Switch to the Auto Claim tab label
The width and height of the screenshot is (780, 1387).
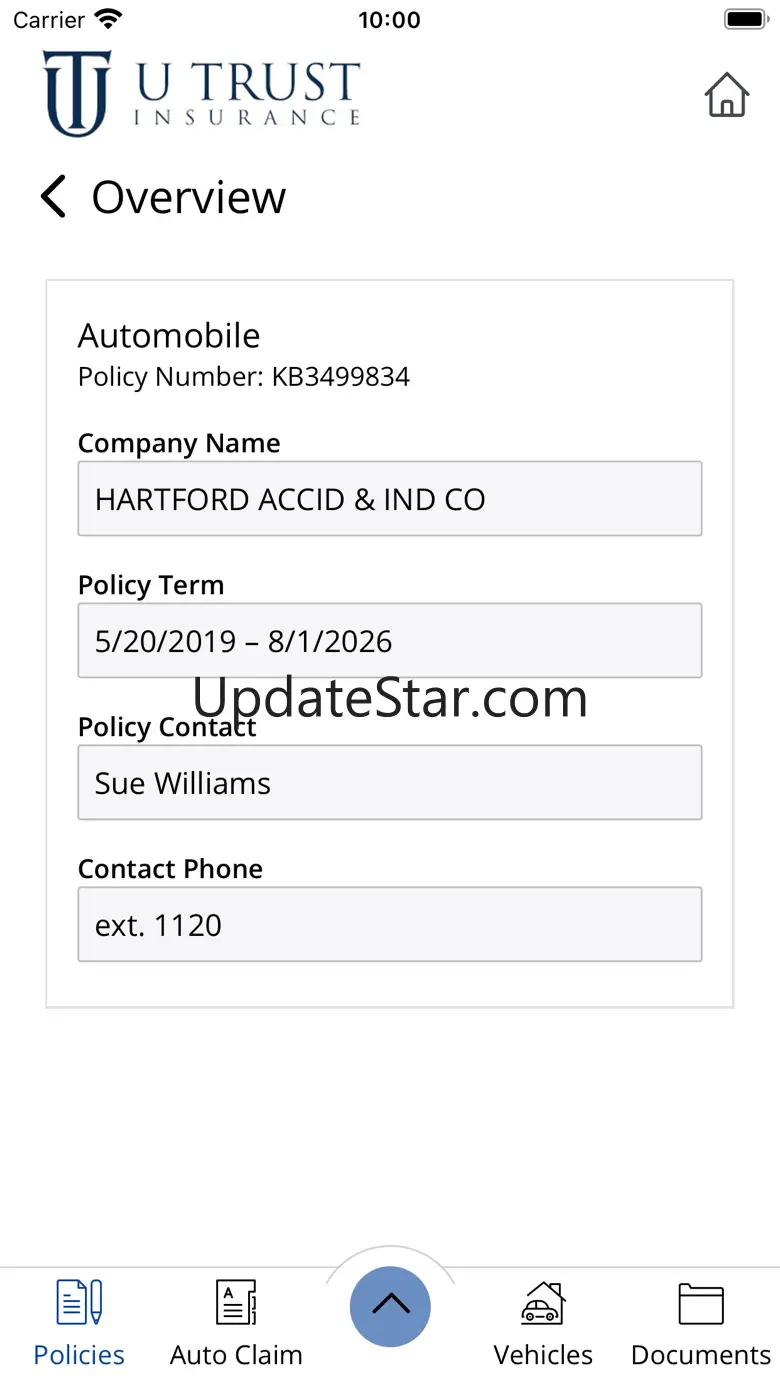point(236,1355)
